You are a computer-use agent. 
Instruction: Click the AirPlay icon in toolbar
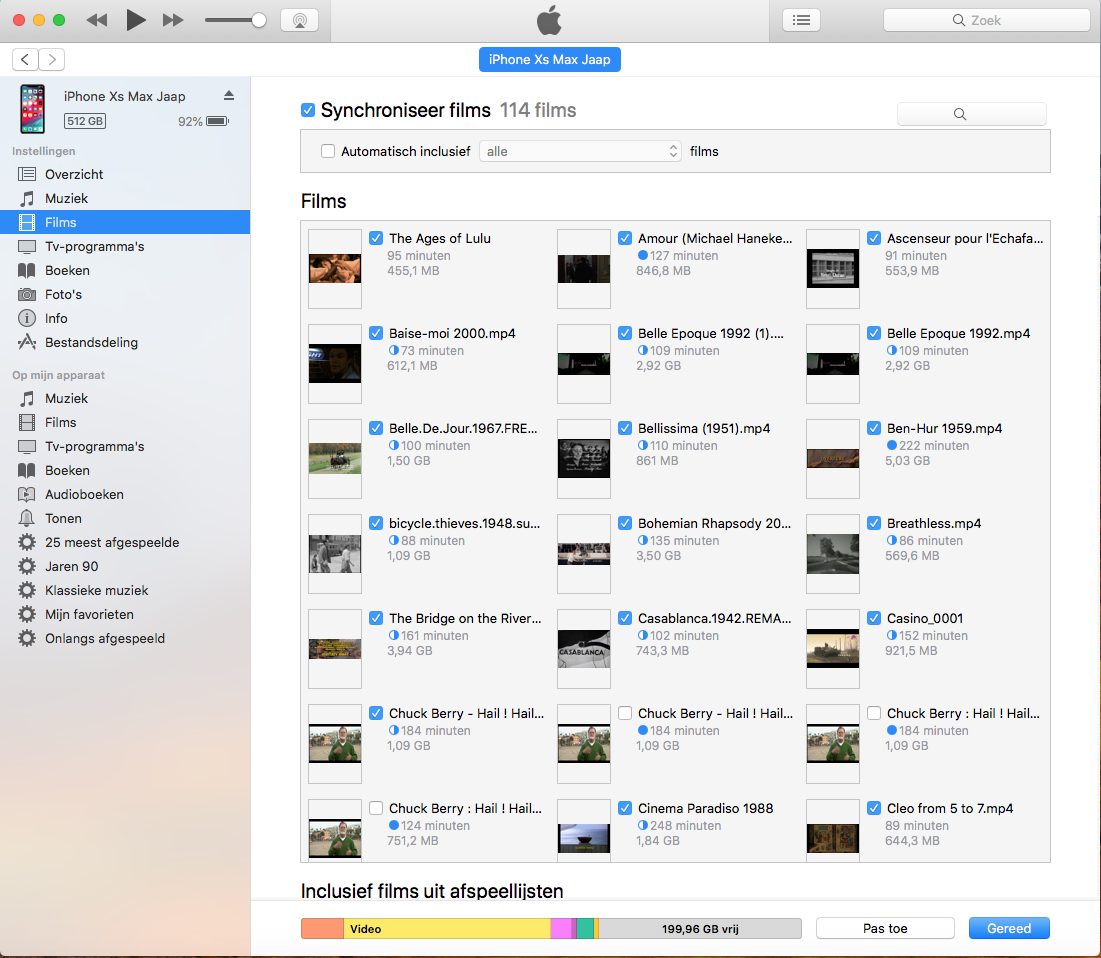(x=299, y=20)
